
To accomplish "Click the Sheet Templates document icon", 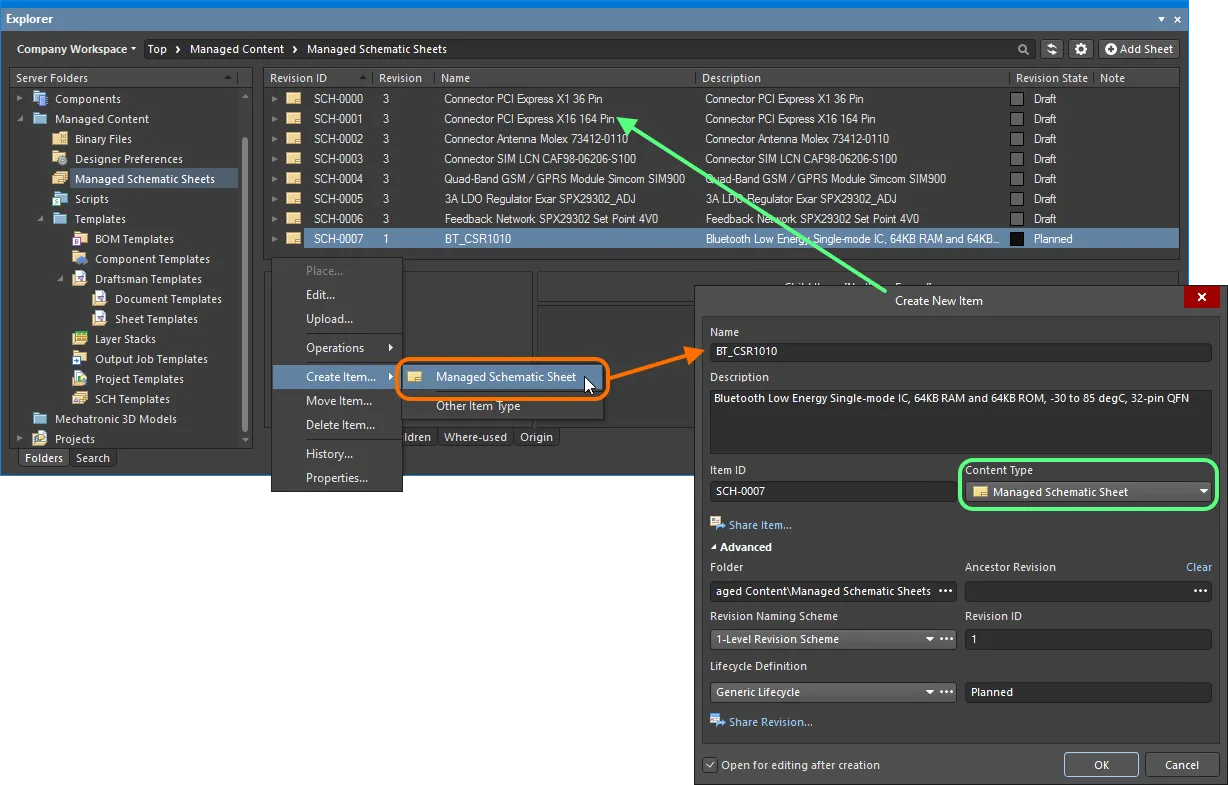I will point(99,319).
